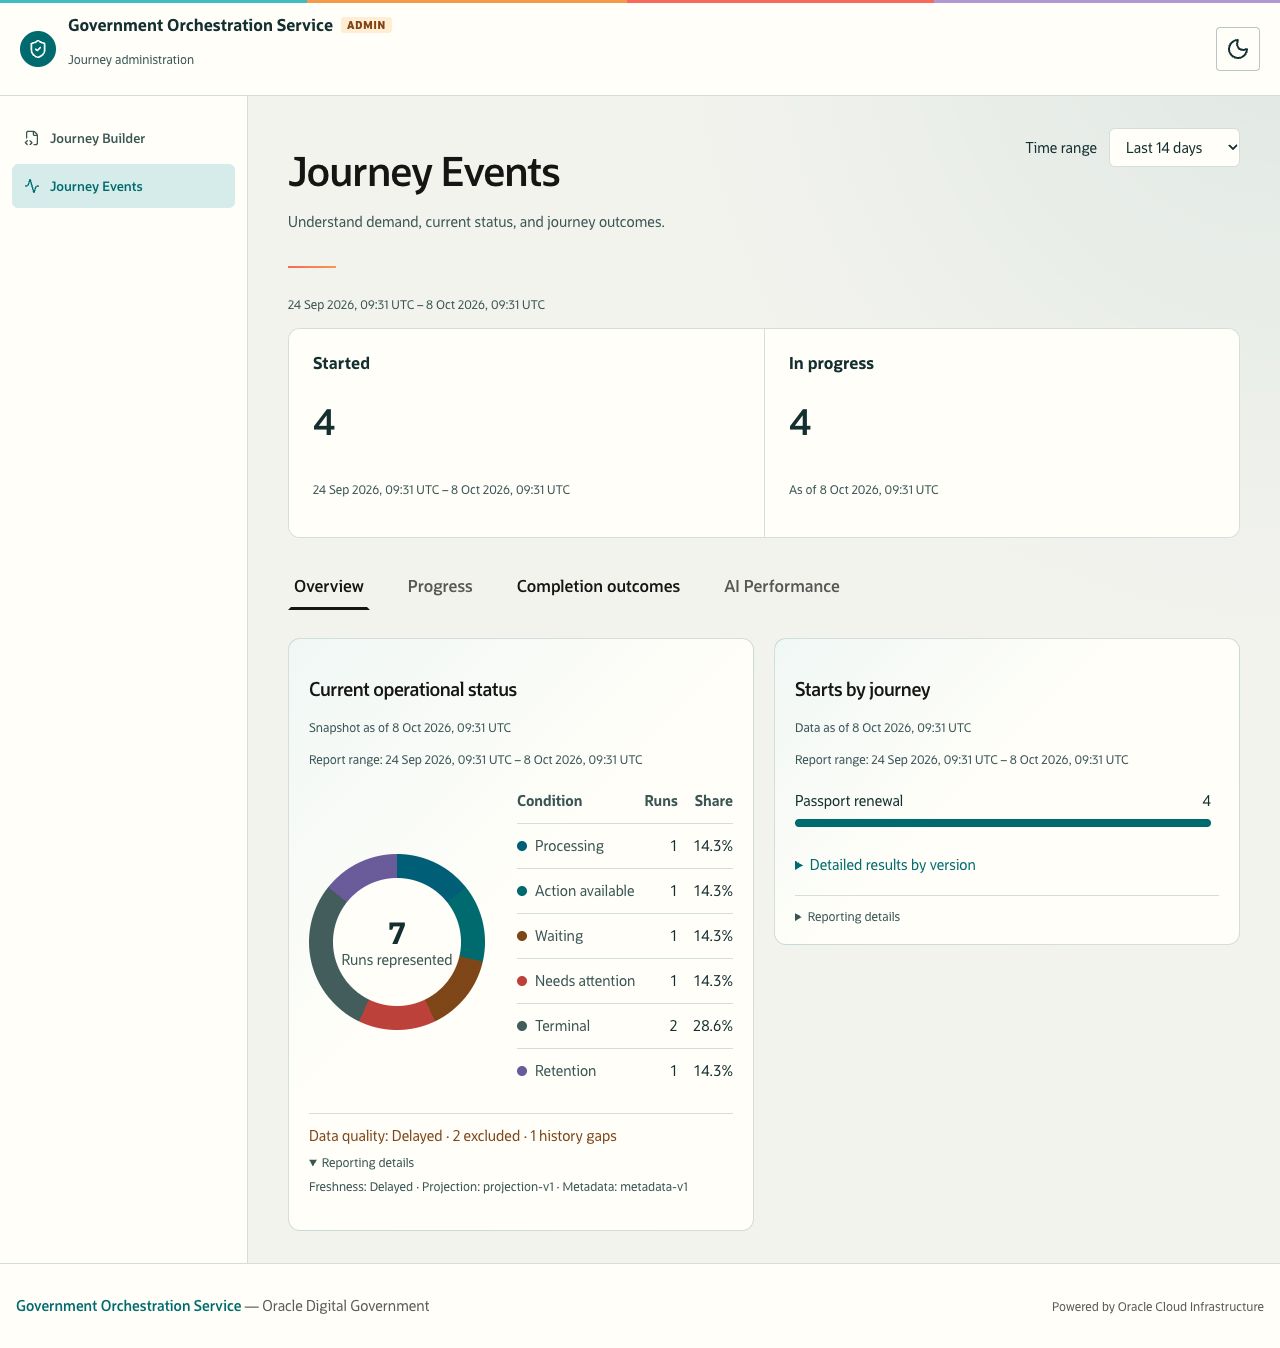Click the Government Orchestration Service footer link
Image resolution: width=1280 pixels, height=1348 pixels.
click(128, 1306)
